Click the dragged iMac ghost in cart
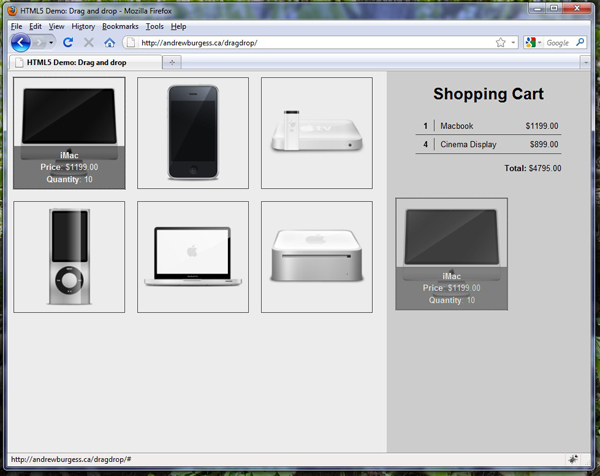This screenshot has width=600, height=476. point(452,254)
